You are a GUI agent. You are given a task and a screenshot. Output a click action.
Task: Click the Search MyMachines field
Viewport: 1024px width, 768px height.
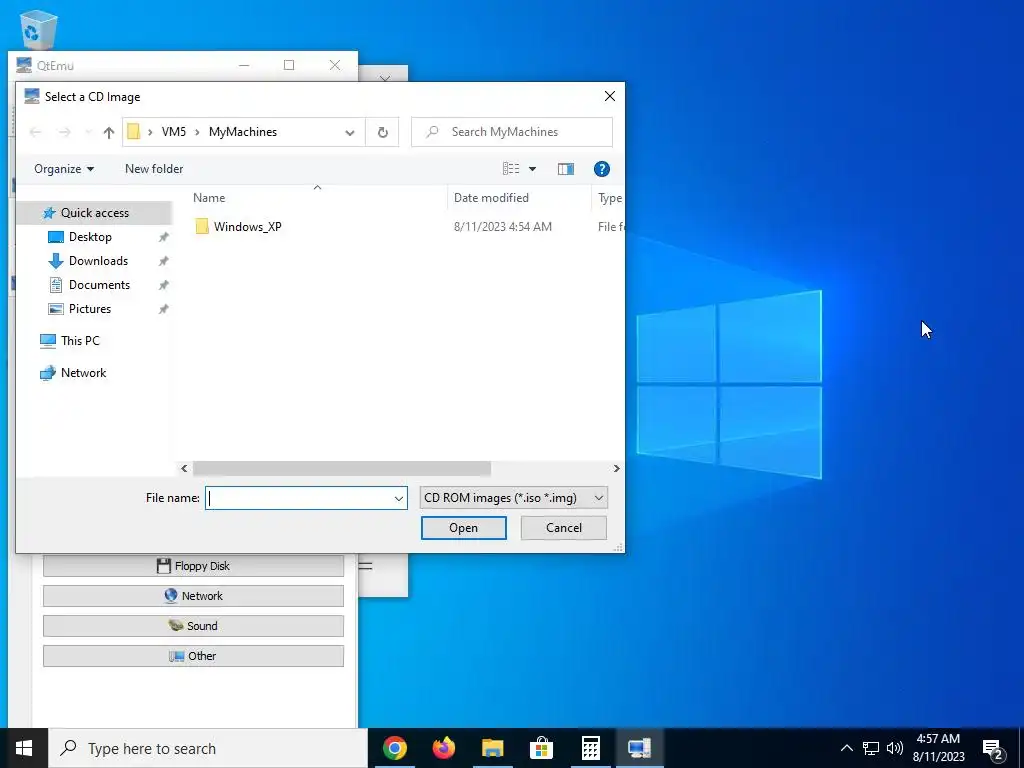point(512,132)
